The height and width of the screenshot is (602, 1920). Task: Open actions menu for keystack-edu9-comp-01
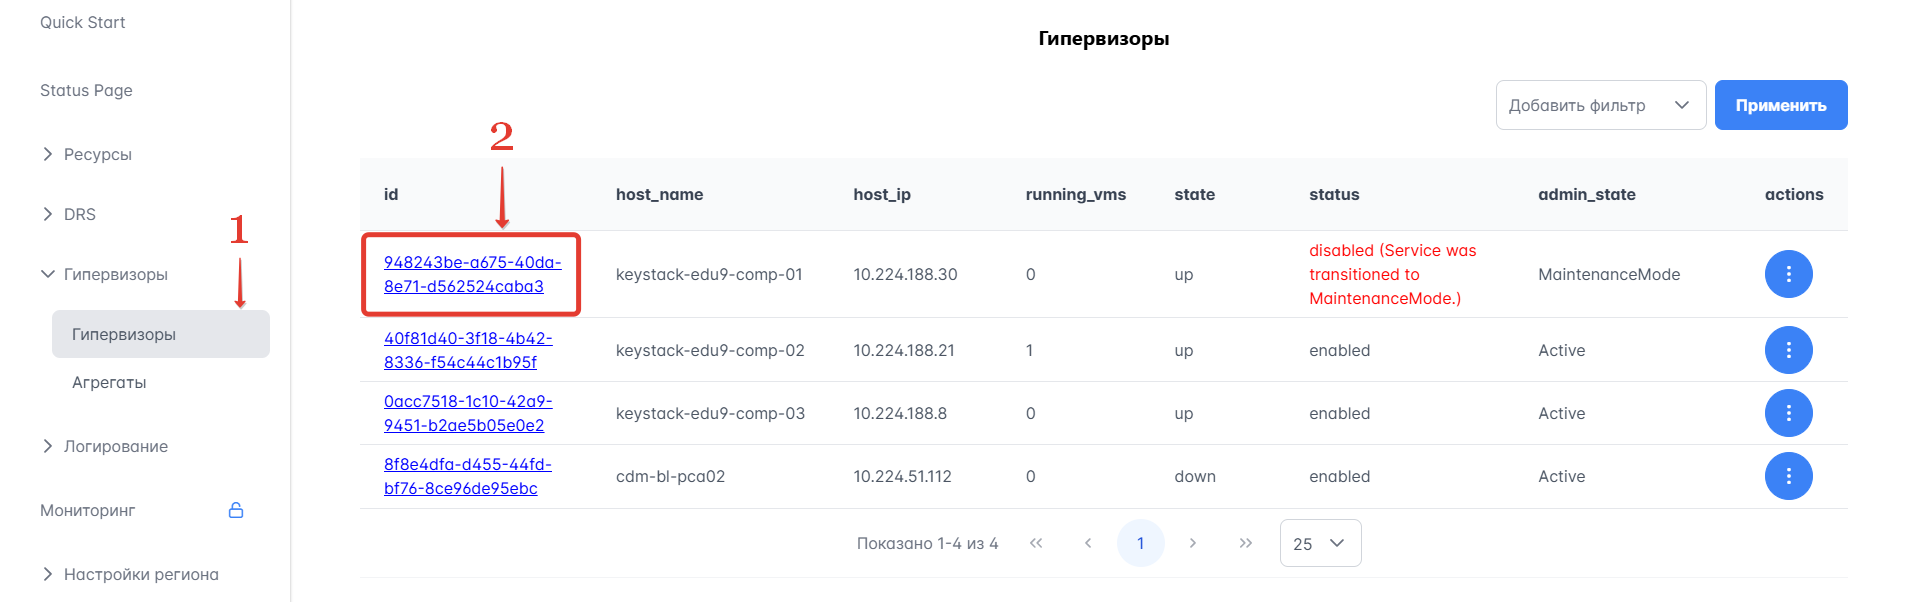pos(1788,274)
